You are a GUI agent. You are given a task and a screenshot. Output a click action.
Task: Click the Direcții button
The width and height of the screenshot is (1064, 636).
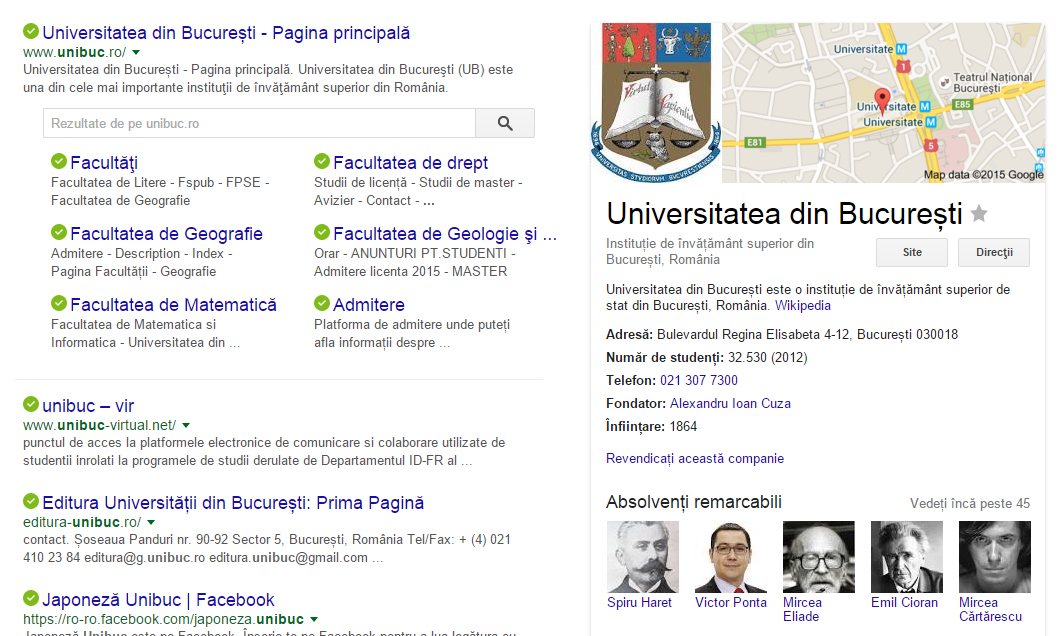click(994, 252)
